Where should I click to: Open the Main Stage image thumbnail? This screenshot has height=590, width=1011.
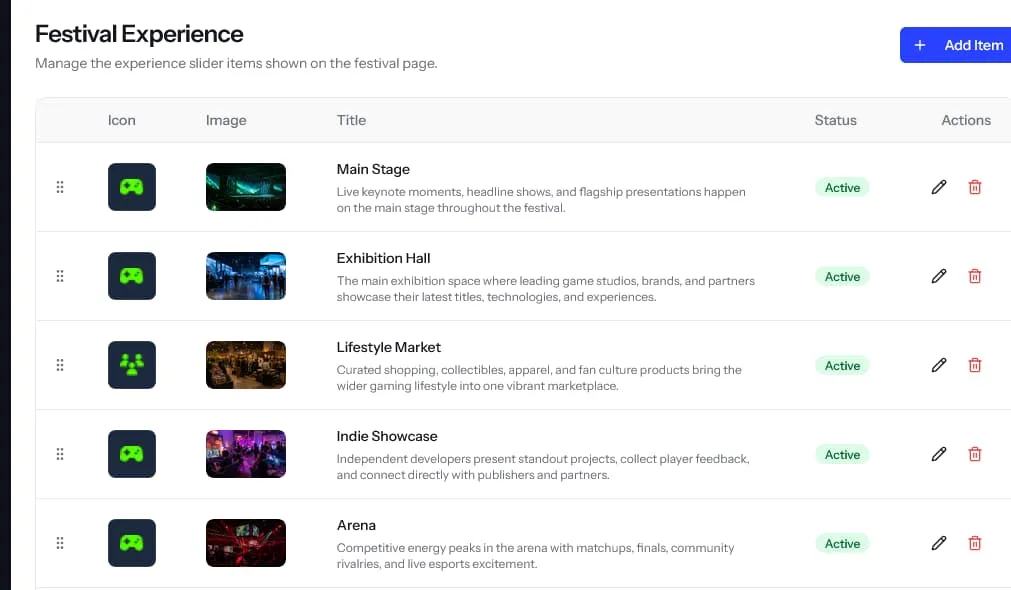coord(246,187)
